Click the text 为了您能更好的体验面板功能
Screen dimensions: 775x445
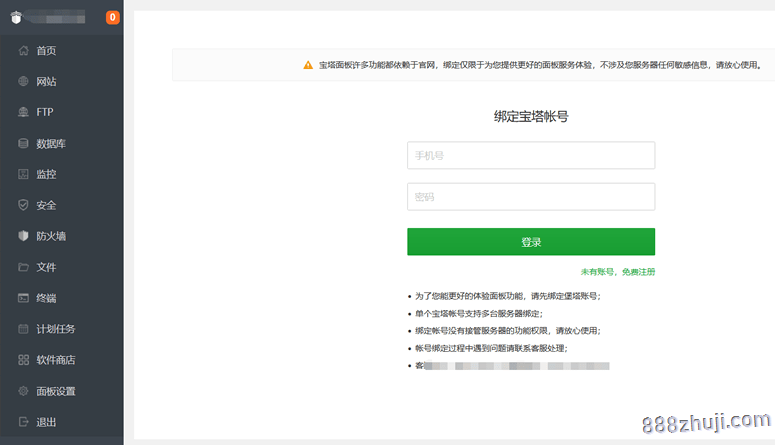point(469,296)
